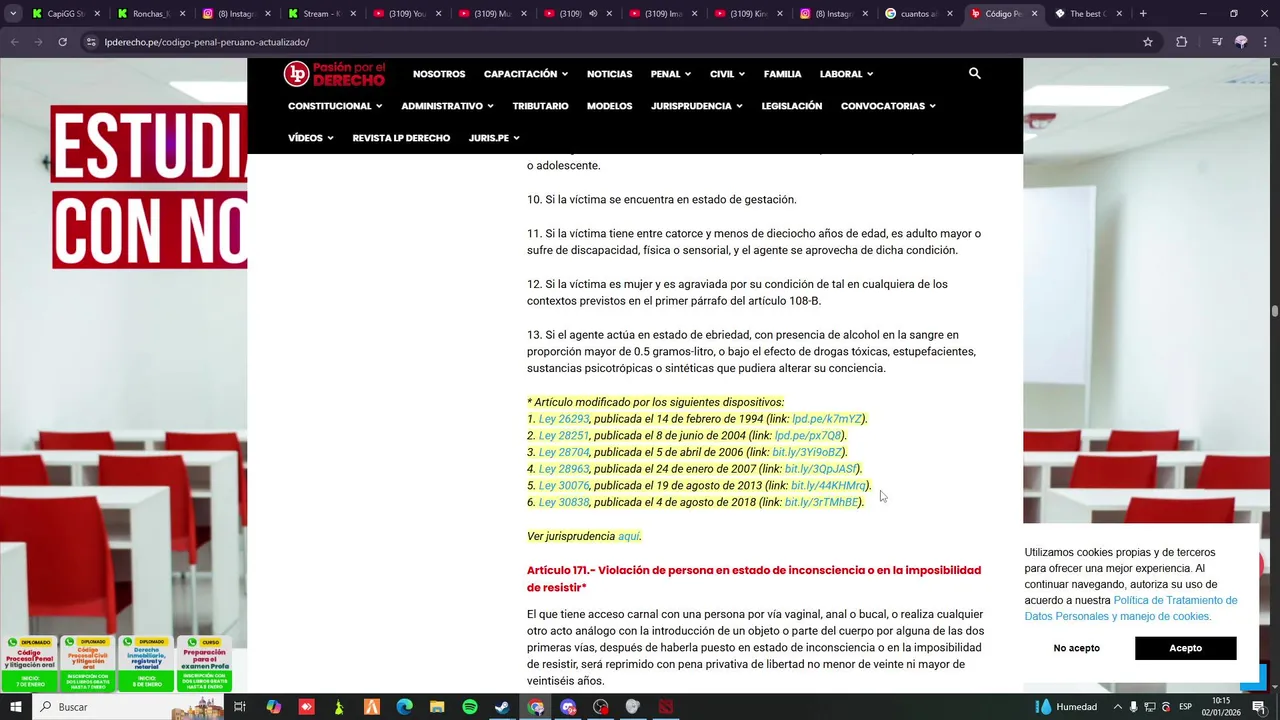The height and width of the screenshot is (720, 1280).
Task: Open the LEGISLACIÓN menu item
Action: tap(791, 106)
